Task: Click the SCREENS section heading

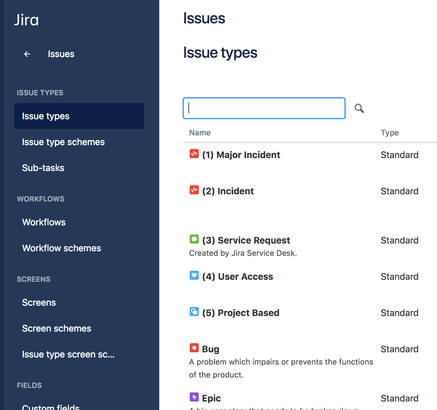Action: [34, 279]
